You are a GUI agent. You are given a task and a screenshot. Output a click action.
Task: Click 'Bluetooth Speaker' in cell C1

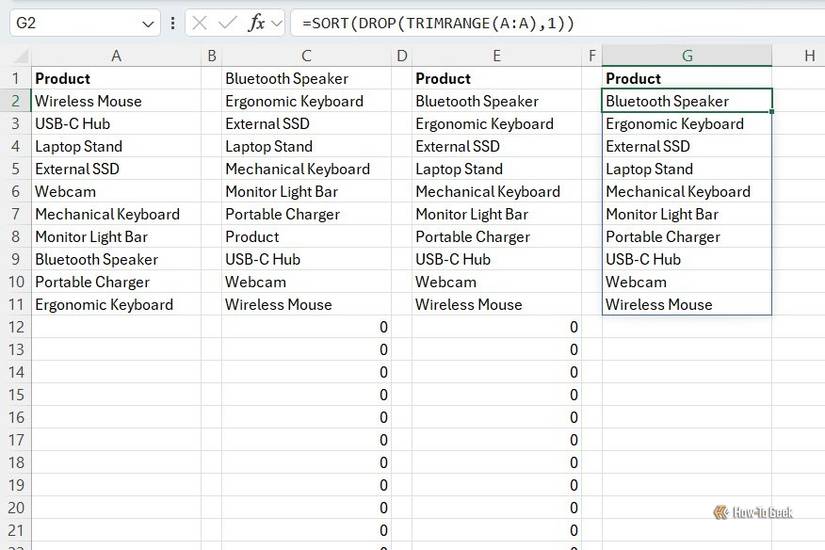tap(287, 78)
